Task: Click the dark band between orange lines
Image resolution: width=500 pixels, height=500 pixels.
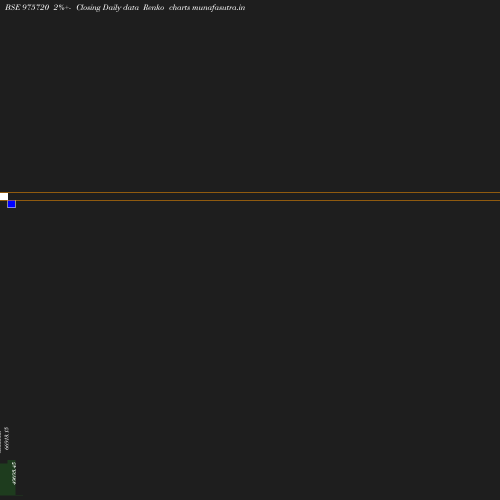Action: 254,196
